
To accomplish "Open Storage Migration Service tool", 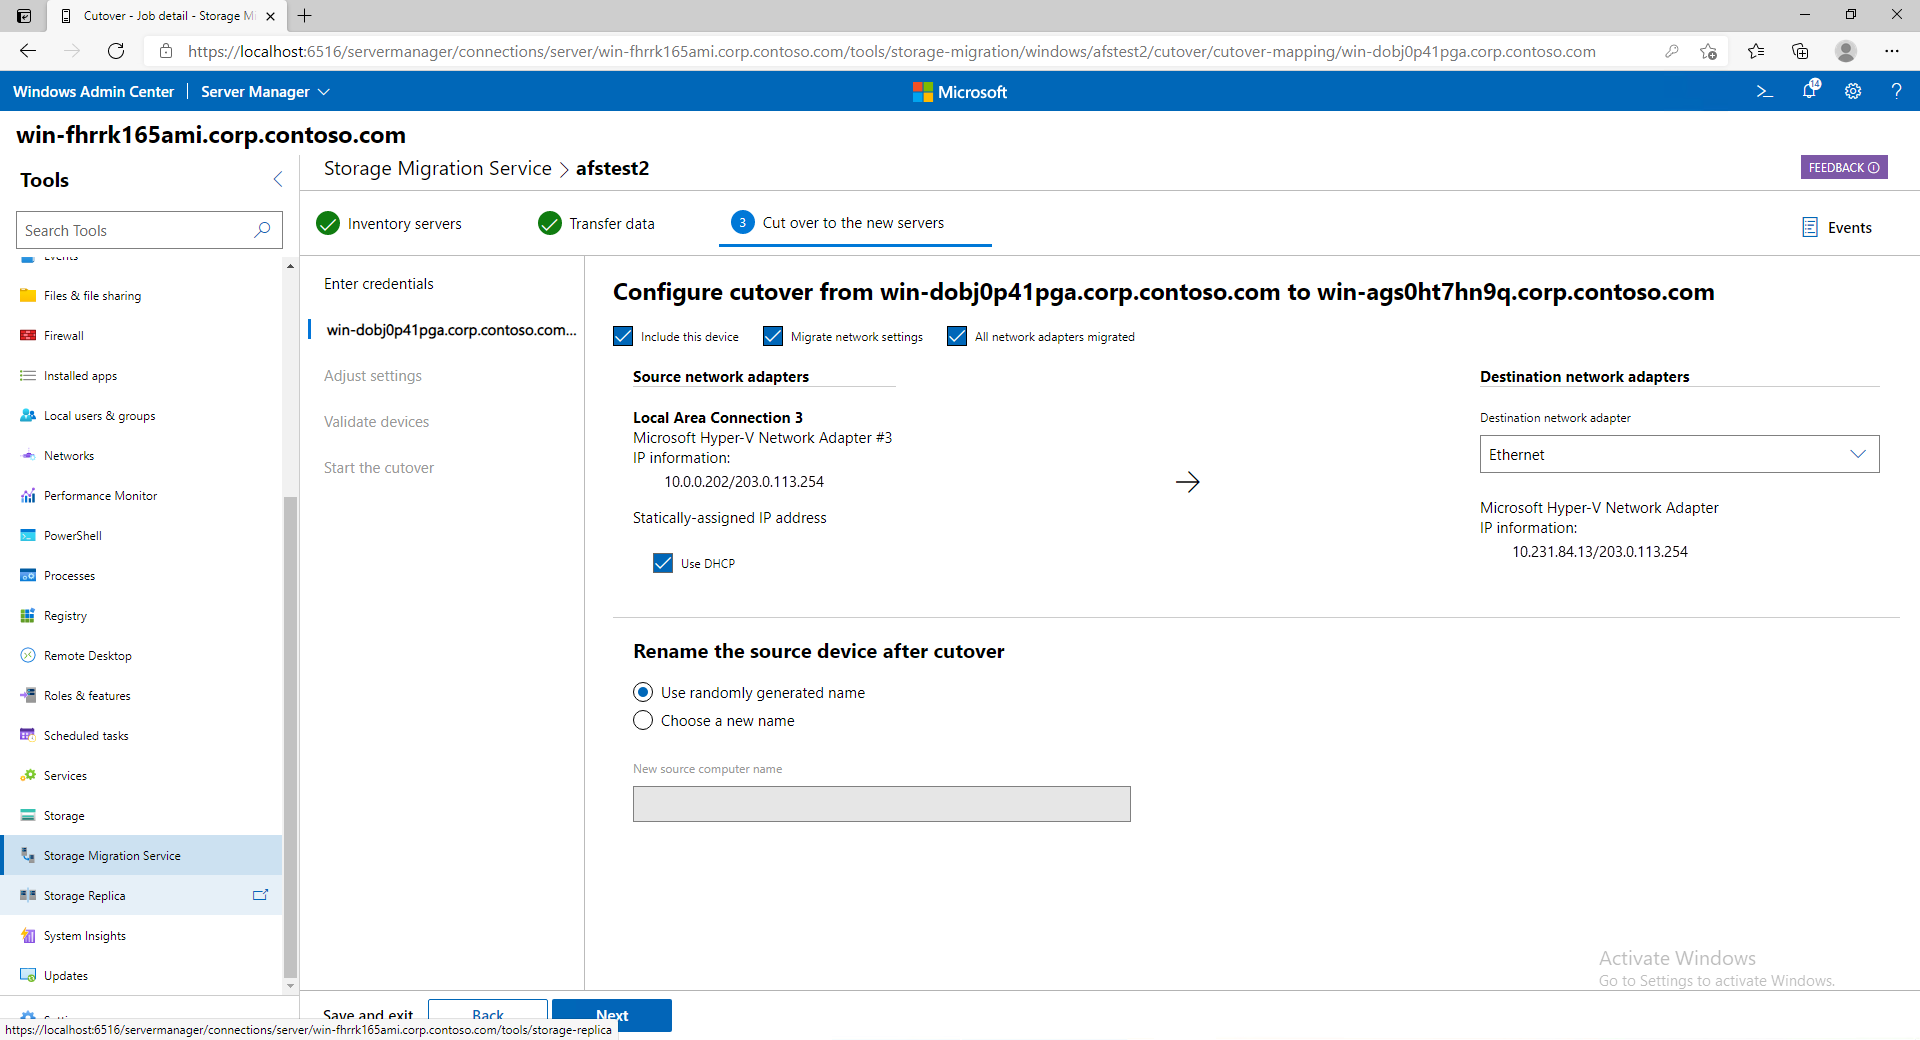I will [x=140, y=856].
